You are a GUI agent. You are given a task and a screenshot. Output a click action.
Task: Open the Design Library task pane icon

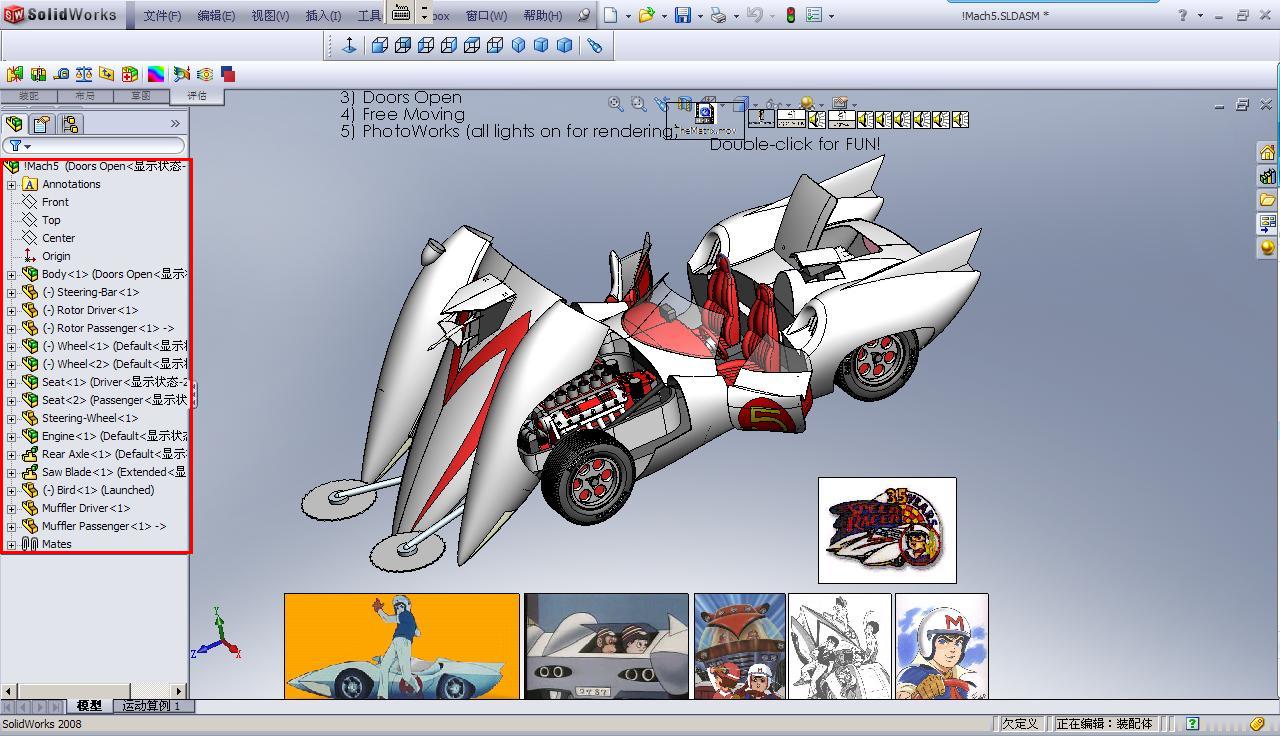click(1267, 176)
